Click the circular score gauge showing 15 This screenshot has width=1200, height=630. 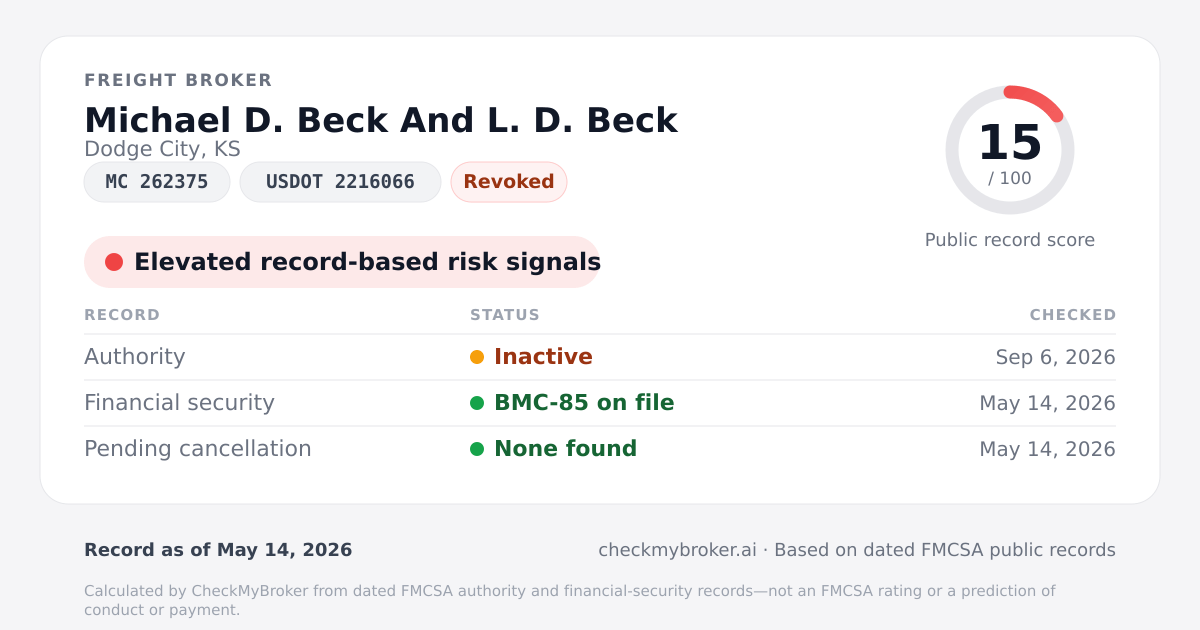[1010, 150]
